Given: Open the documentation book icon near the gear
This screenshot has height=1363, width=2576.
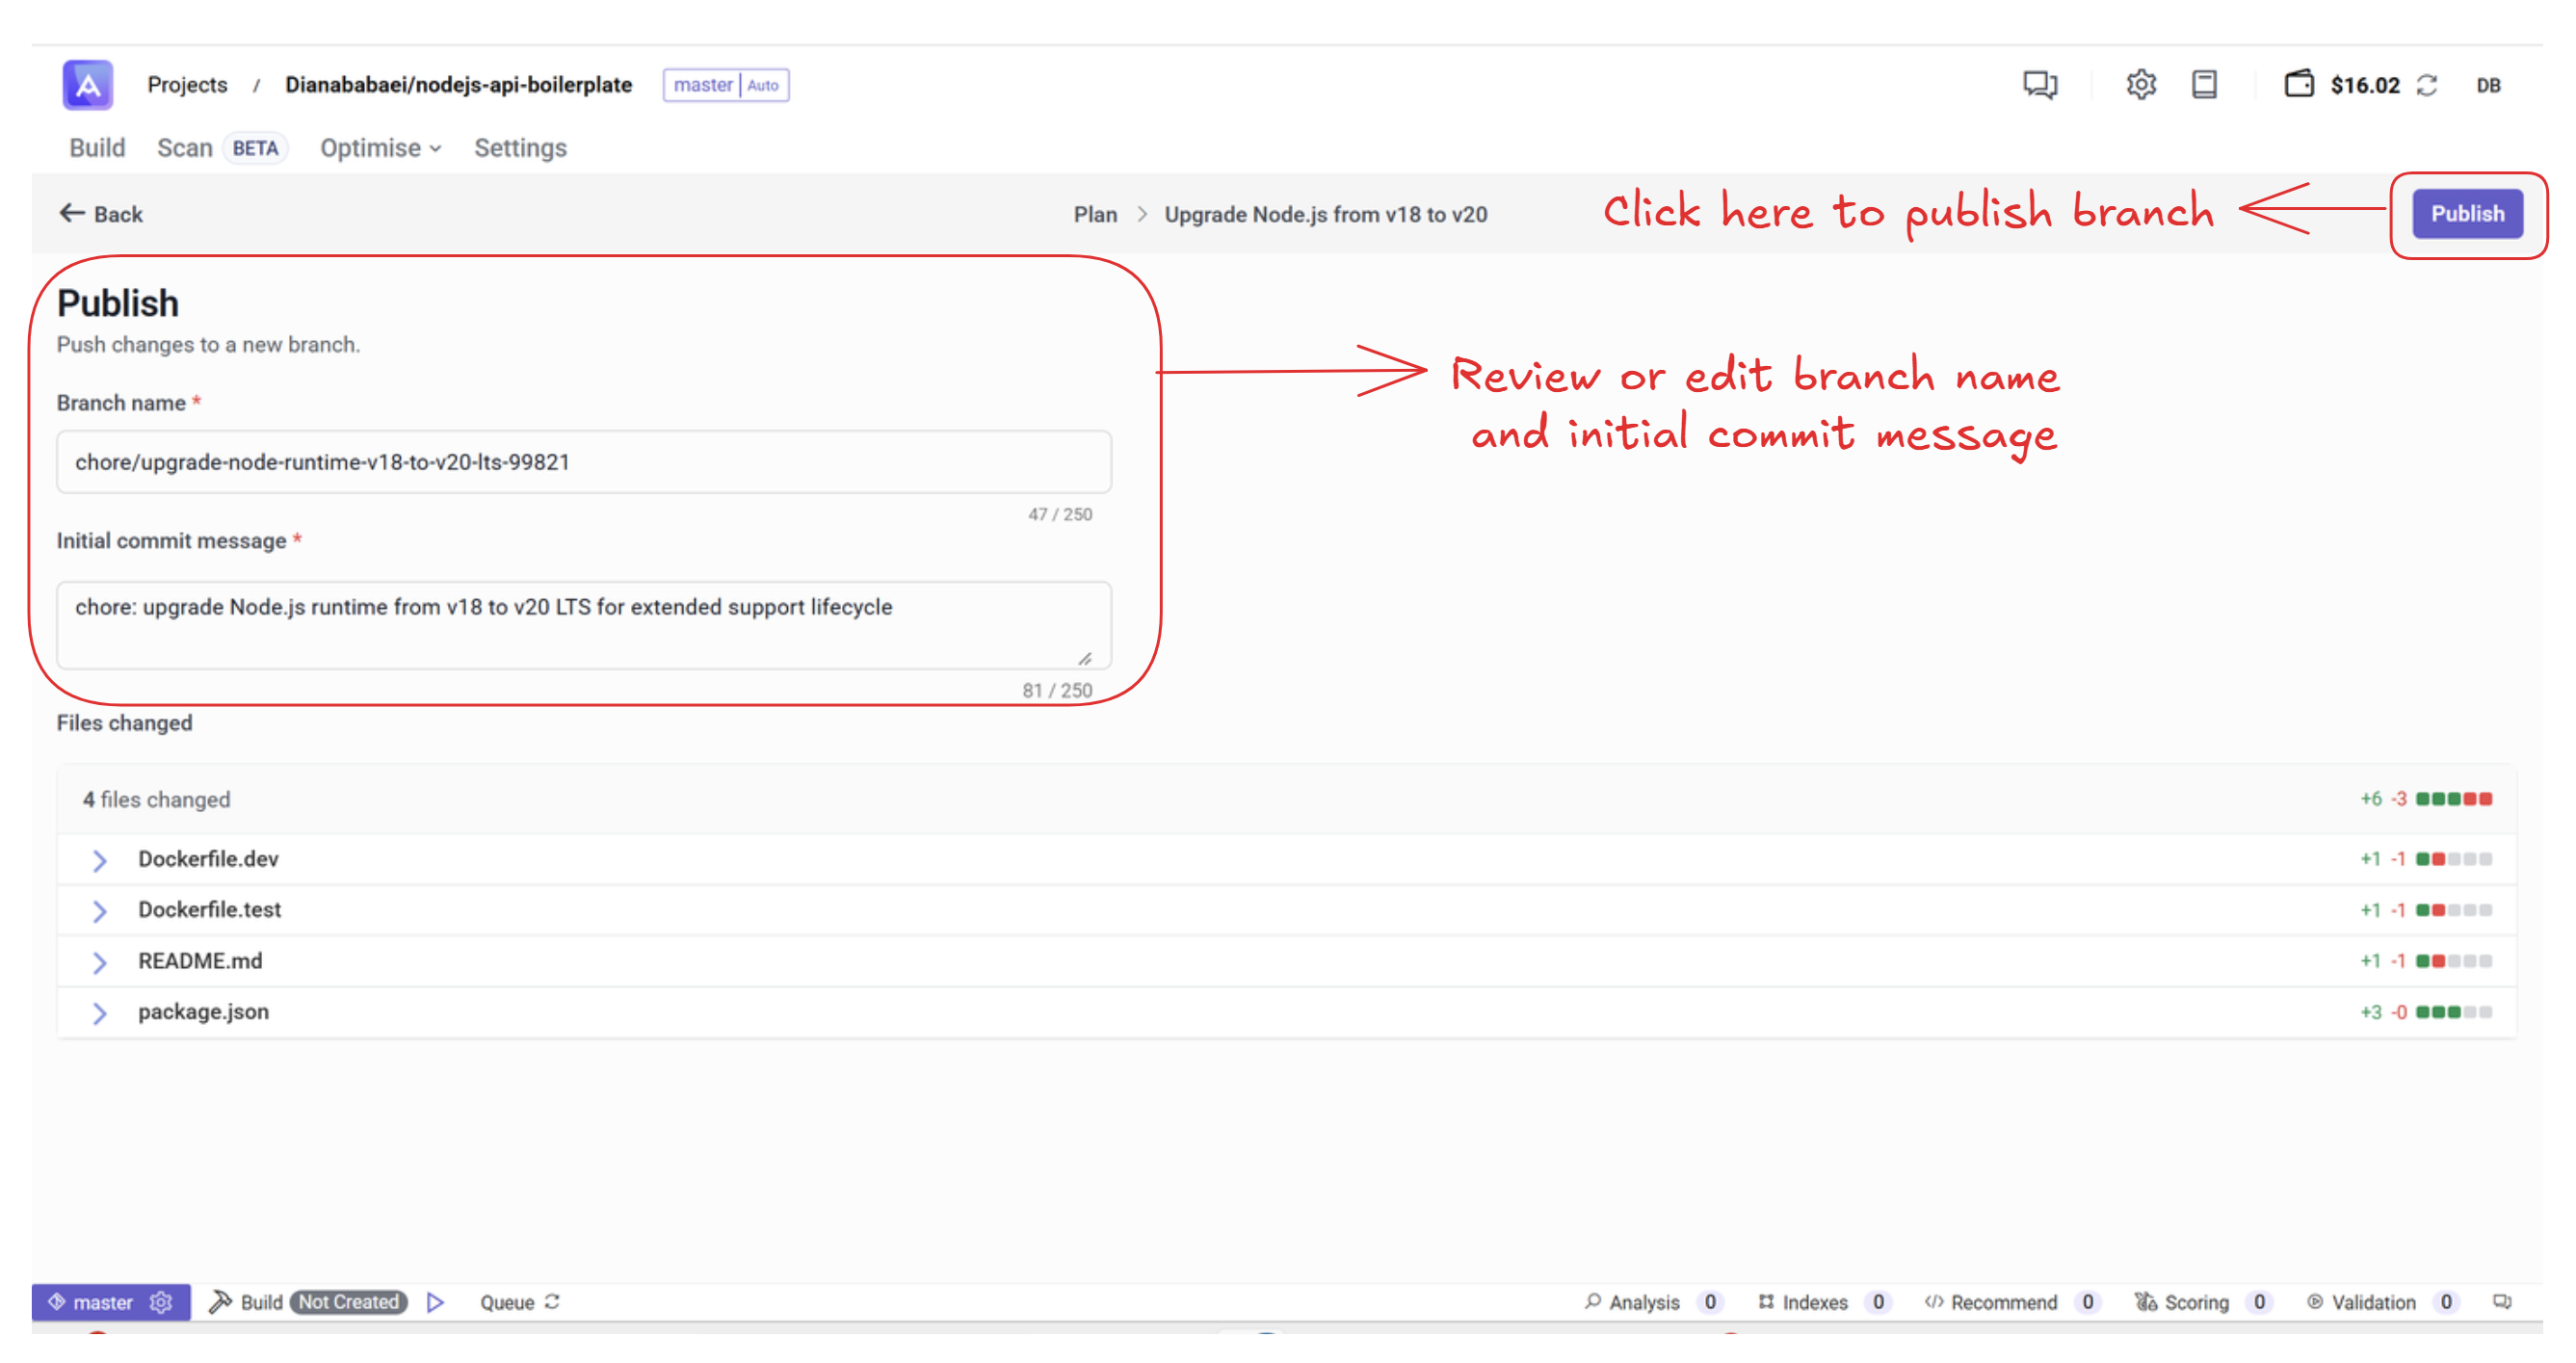Looking at the screenshot, I should coord(2204,85).
